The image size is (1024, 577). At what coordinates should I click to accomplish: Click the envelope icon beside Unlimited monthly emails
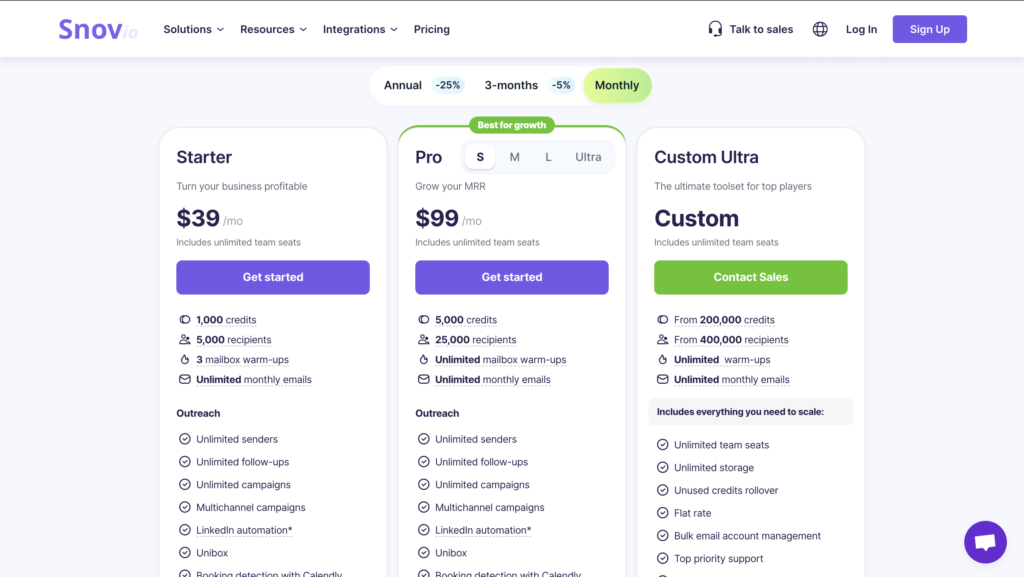point(423,379)
